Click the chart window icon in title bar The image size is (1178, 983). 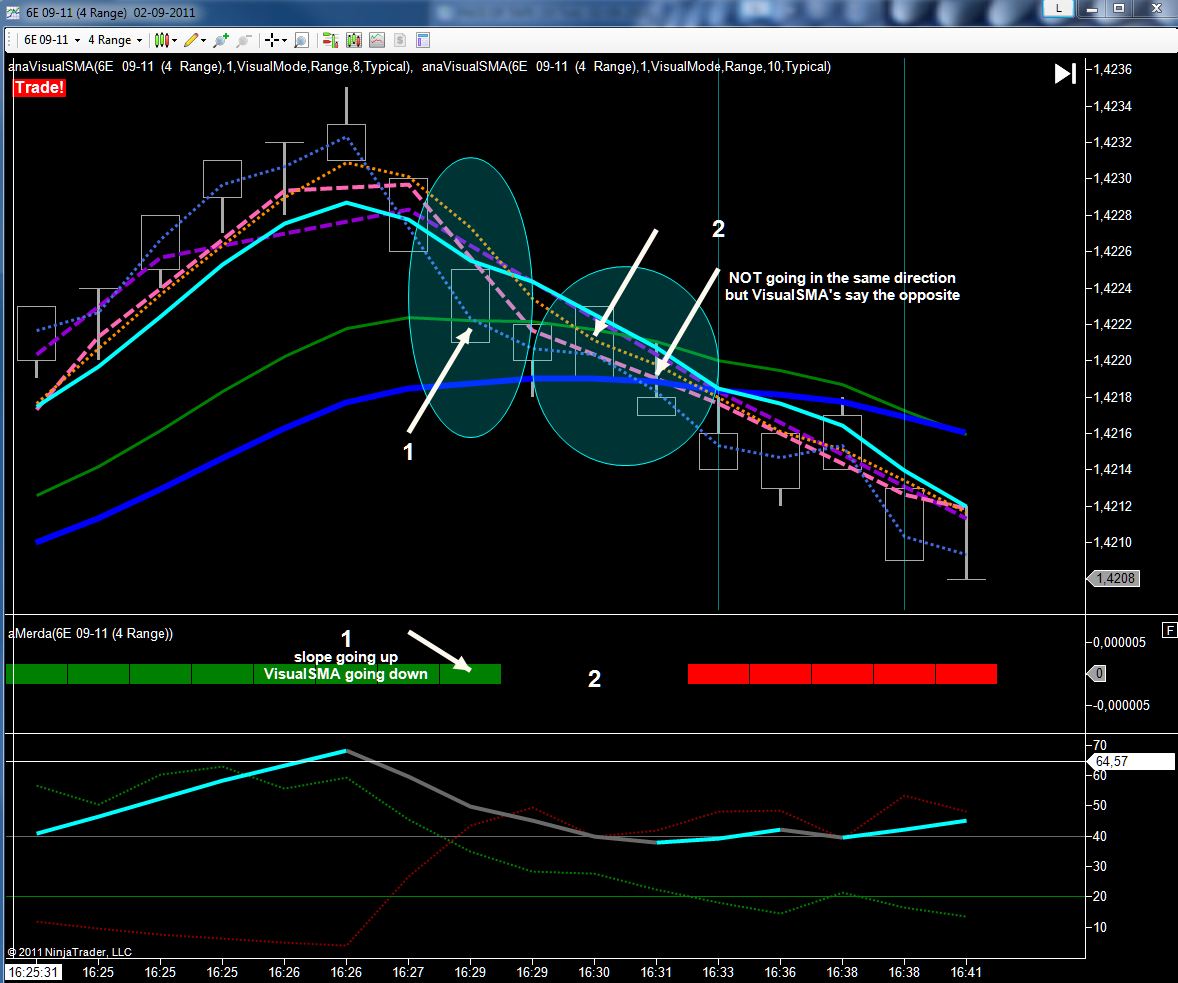[x=13, y=12]
